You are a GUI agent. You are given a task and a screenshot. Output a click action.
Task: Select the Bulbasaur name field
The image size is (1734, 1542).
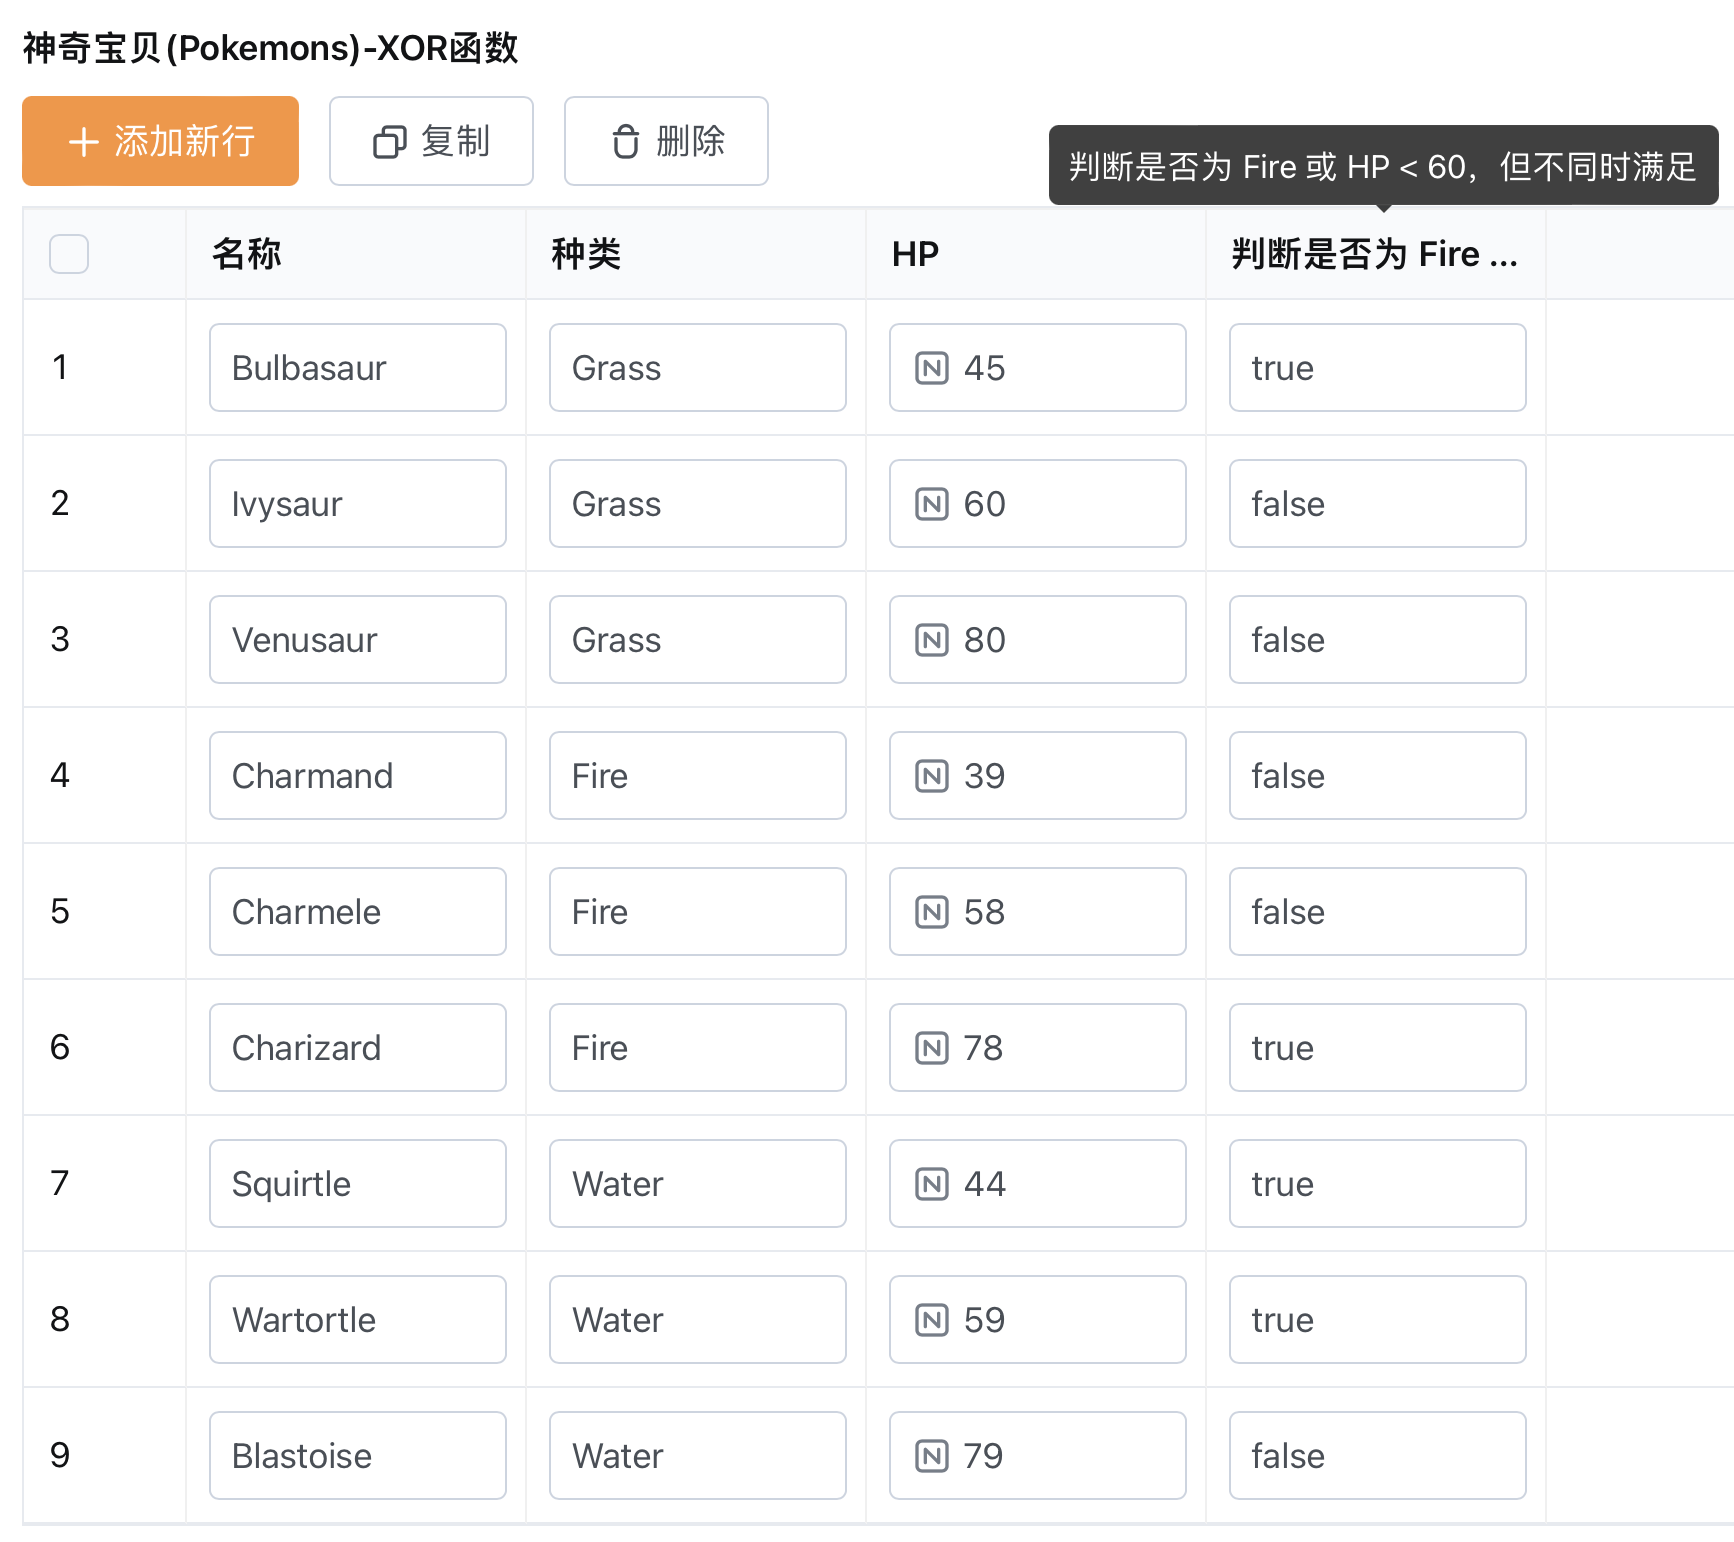358,368
